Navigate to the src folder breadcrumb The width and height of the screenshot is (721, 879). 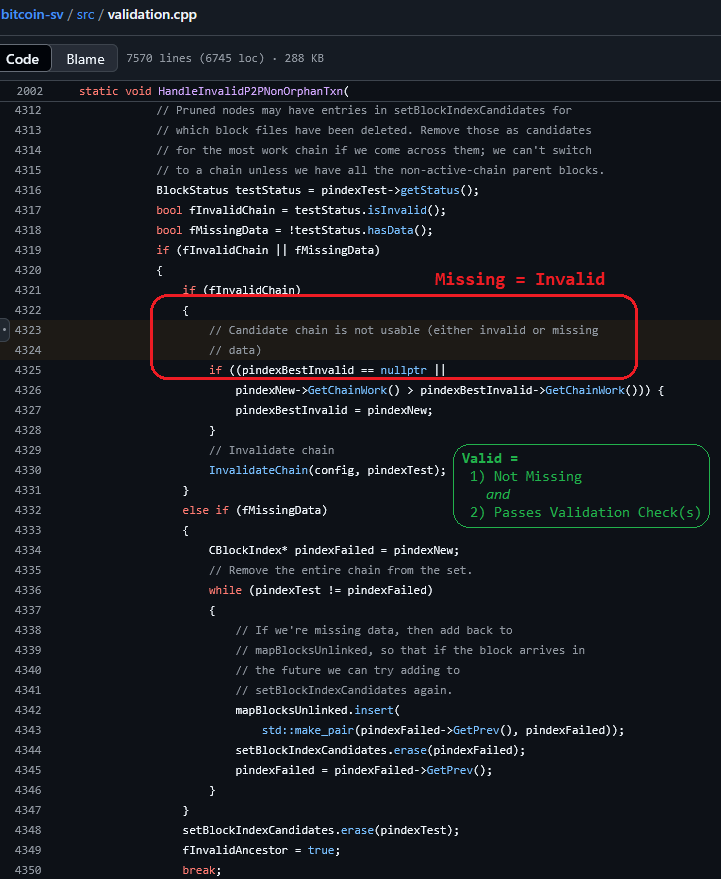[83, 15]
